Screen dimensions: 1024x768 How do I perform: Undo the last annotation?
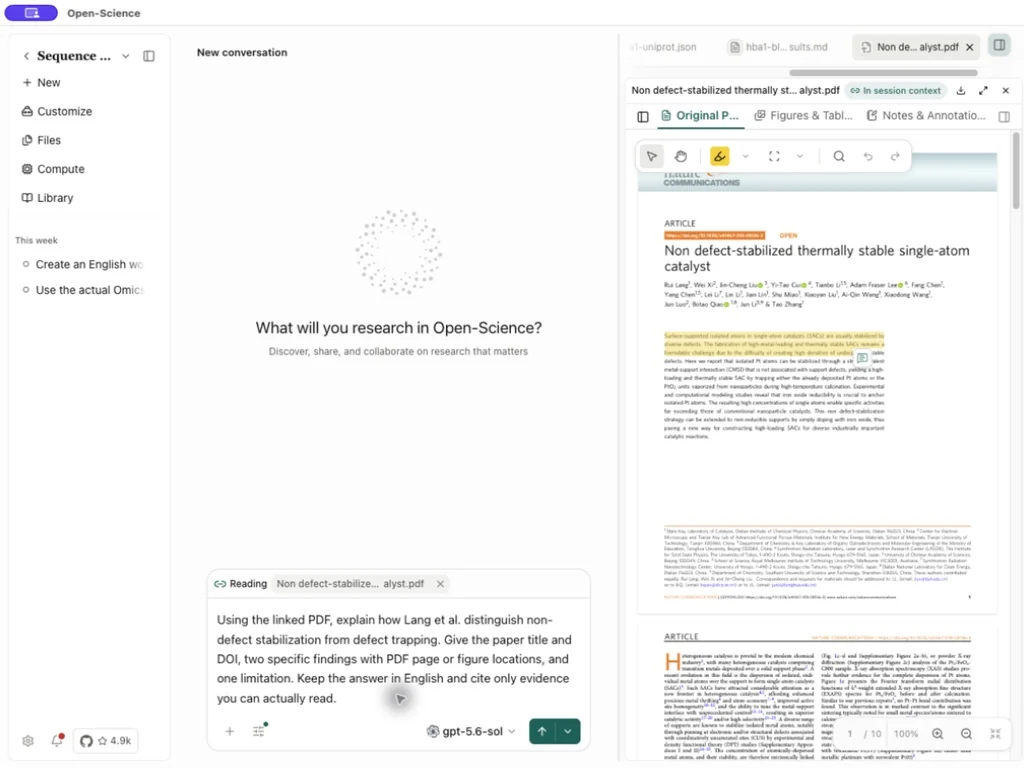coord(868,157)
